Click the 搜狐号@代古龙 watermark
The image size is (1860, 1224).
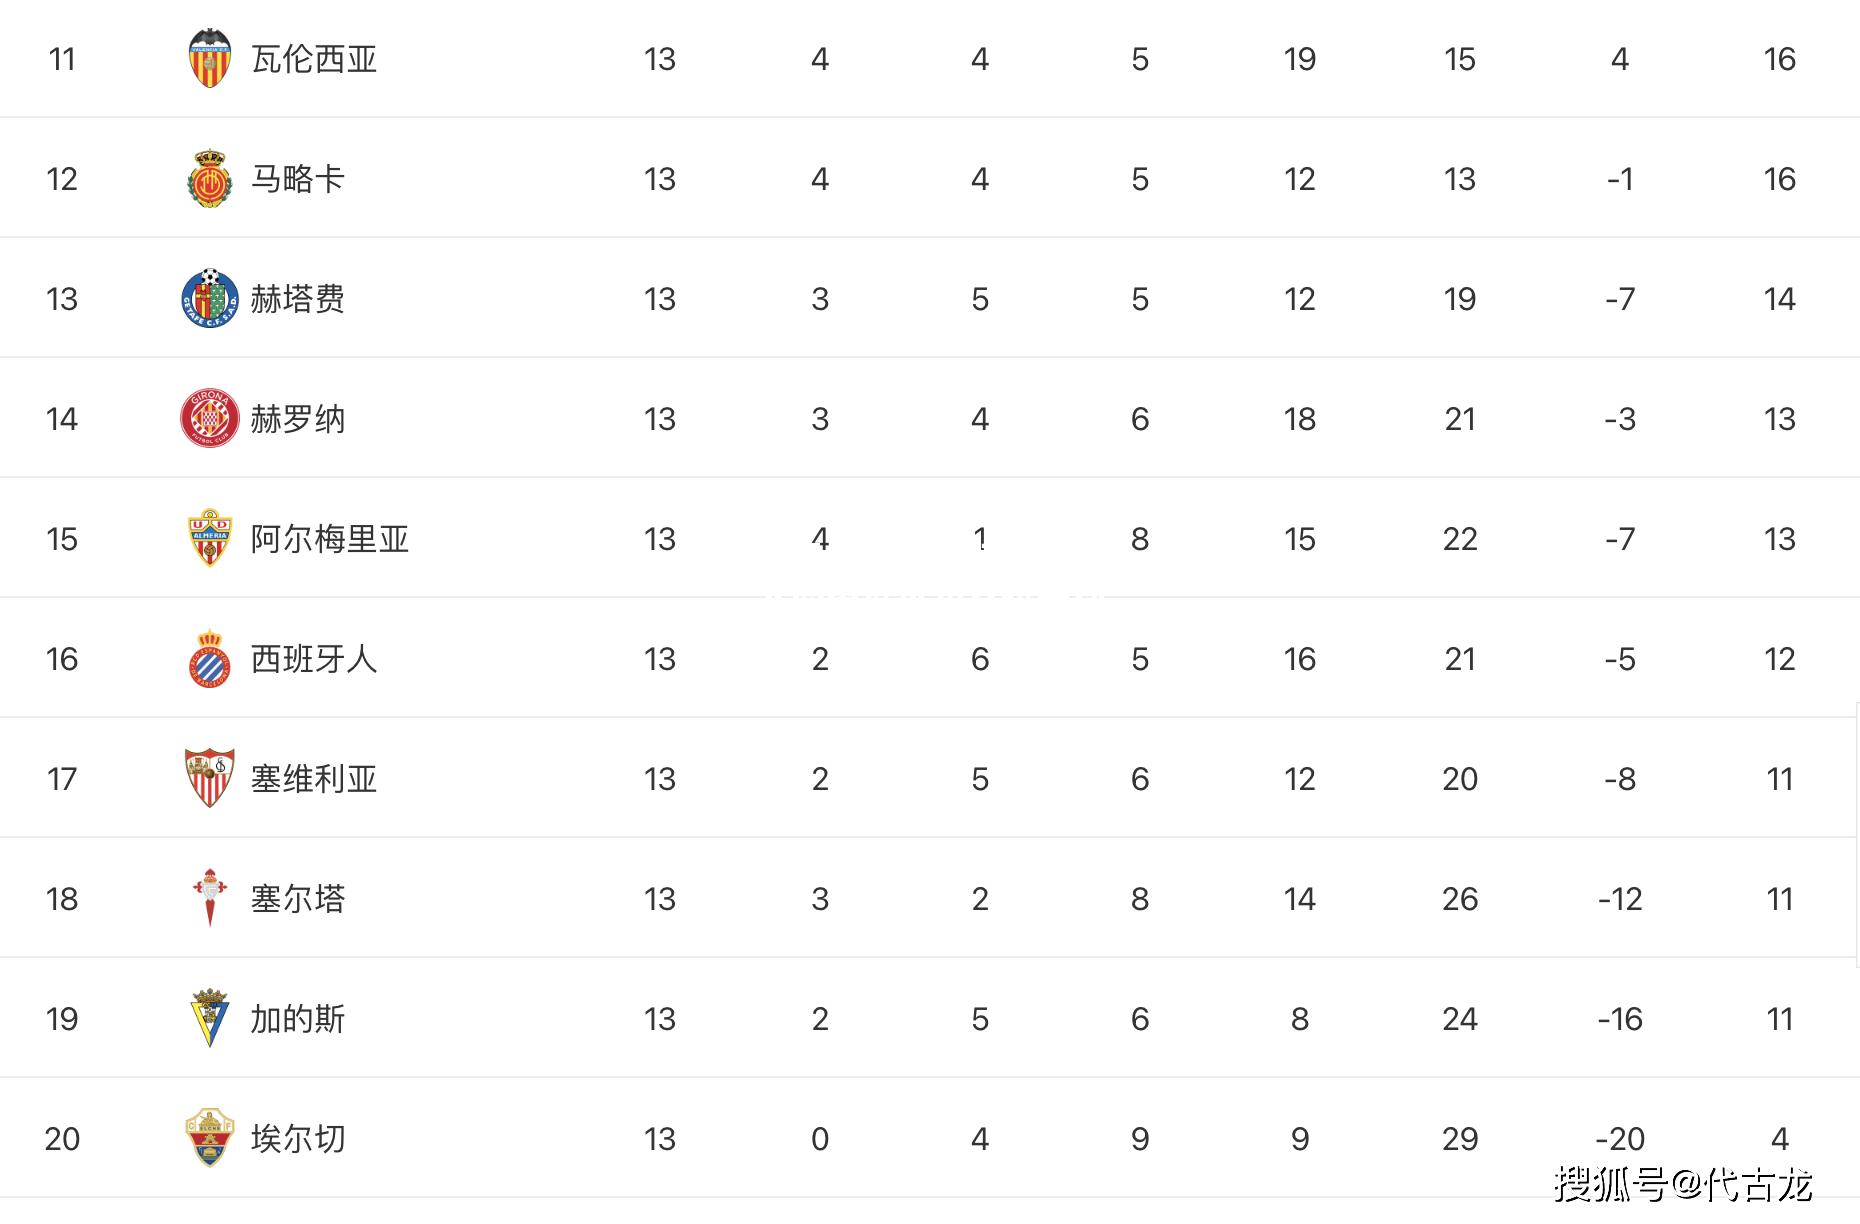(x=1683, y=1184)
